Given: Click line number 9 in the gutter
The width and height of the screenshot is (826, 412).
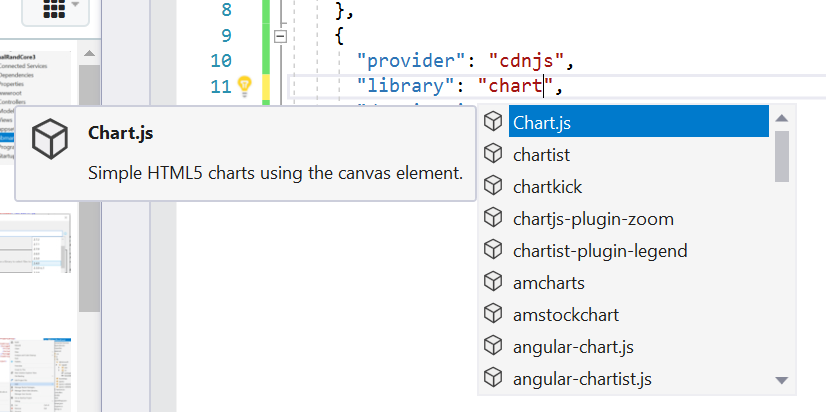Looking at the screenshot, I should [x=227, y=36].
